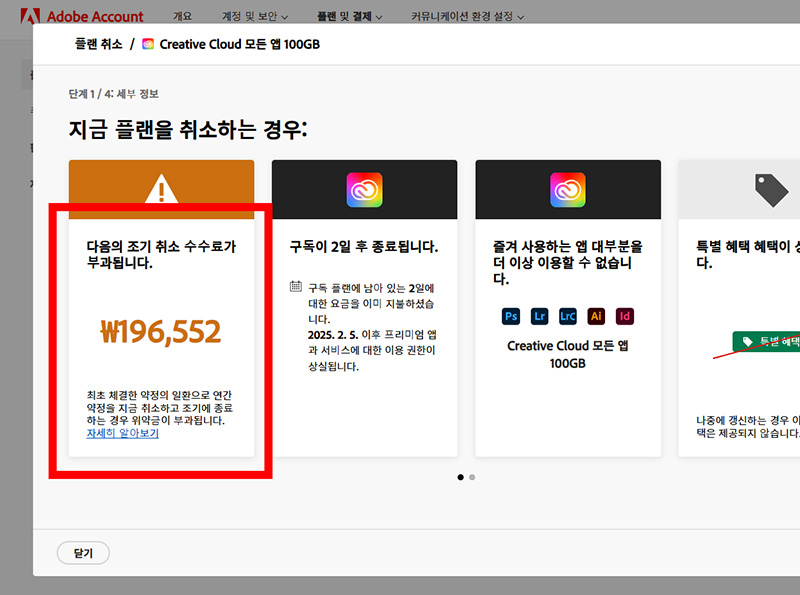Click Creative Cloud icon in breadcrumb
Screen dimensions: 800x595
148,44
